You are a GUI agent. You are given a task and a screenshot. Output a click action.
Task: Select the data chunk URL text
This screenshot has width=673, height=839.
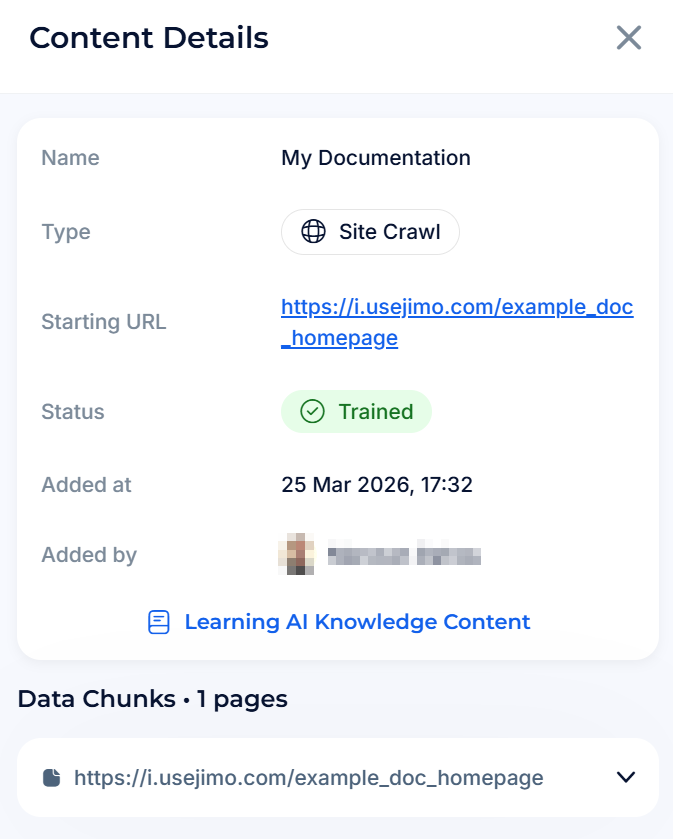click(x=308, y=778)
